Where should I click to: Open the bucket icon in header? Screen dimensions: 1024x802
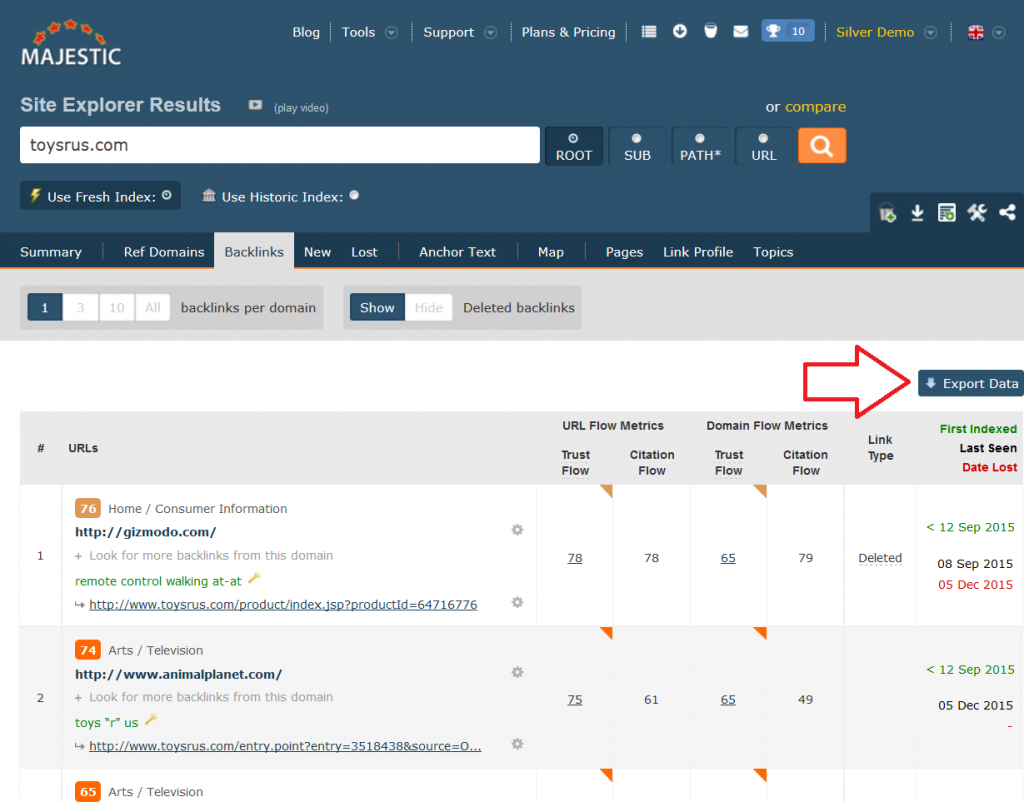711,31
